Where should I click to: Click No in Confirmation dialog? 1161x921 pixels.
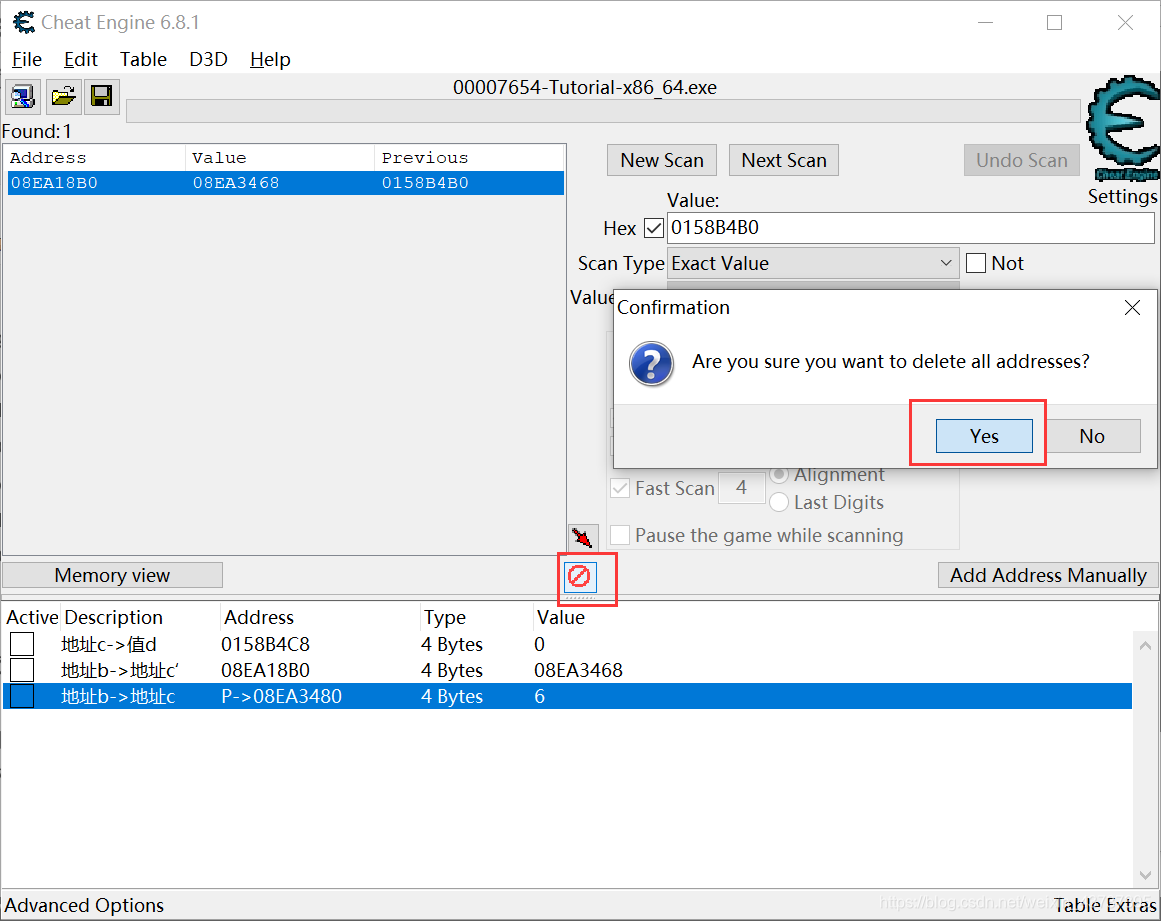[x=1092, y=436]
